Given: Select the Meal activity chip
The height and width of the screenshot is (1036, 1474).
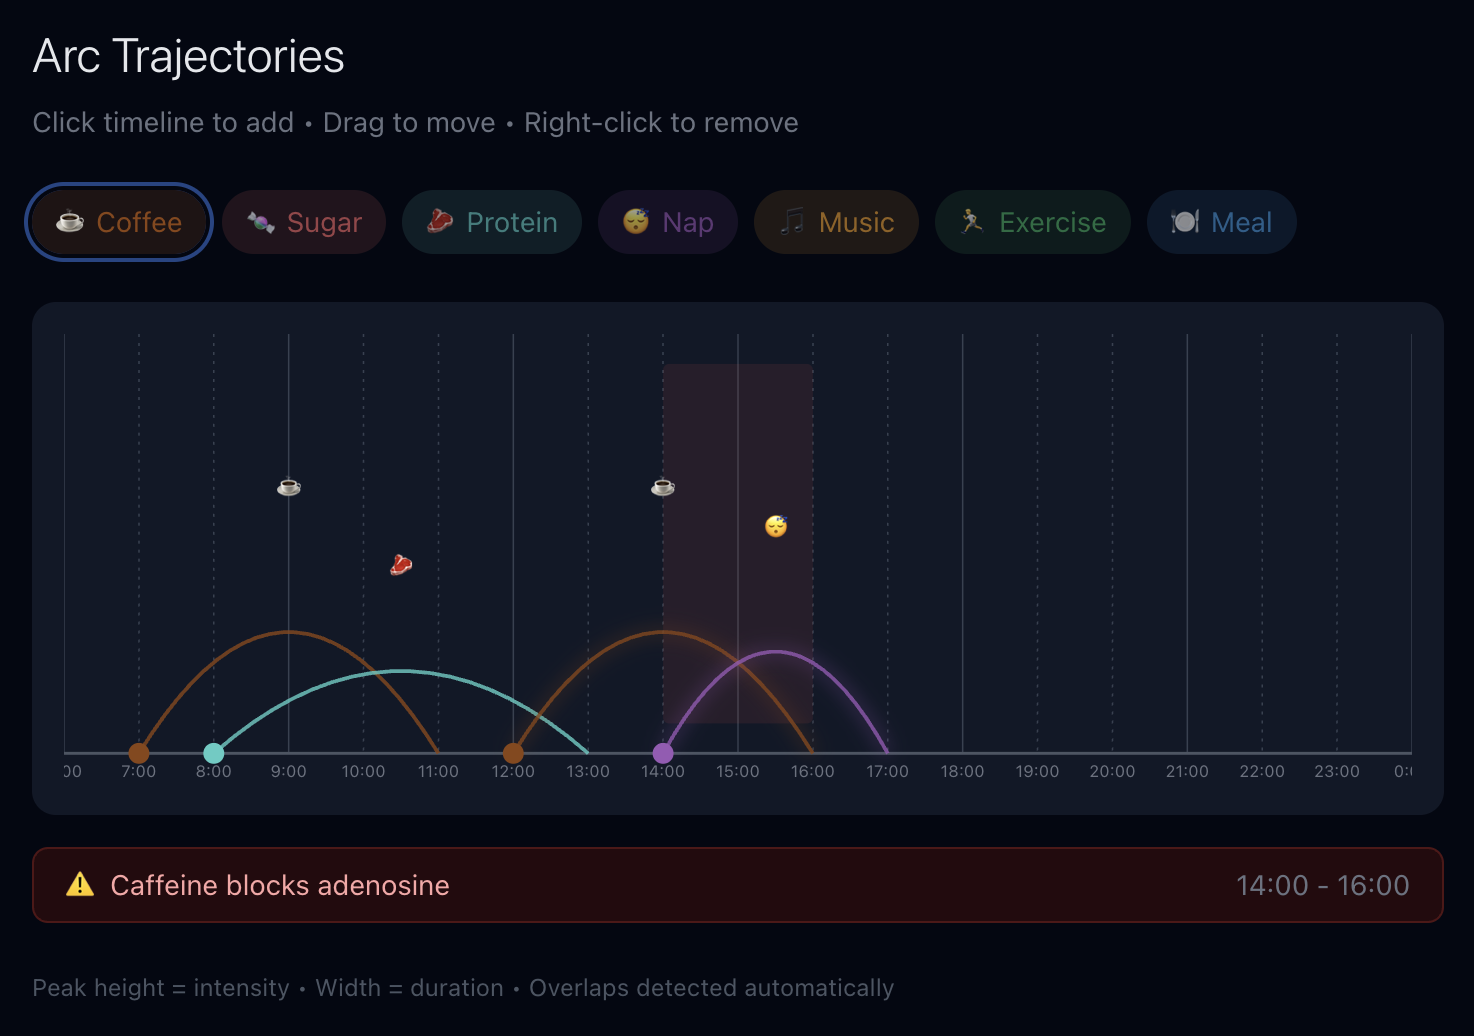Looking at the screenshot, I should (x=1221, y=222).
